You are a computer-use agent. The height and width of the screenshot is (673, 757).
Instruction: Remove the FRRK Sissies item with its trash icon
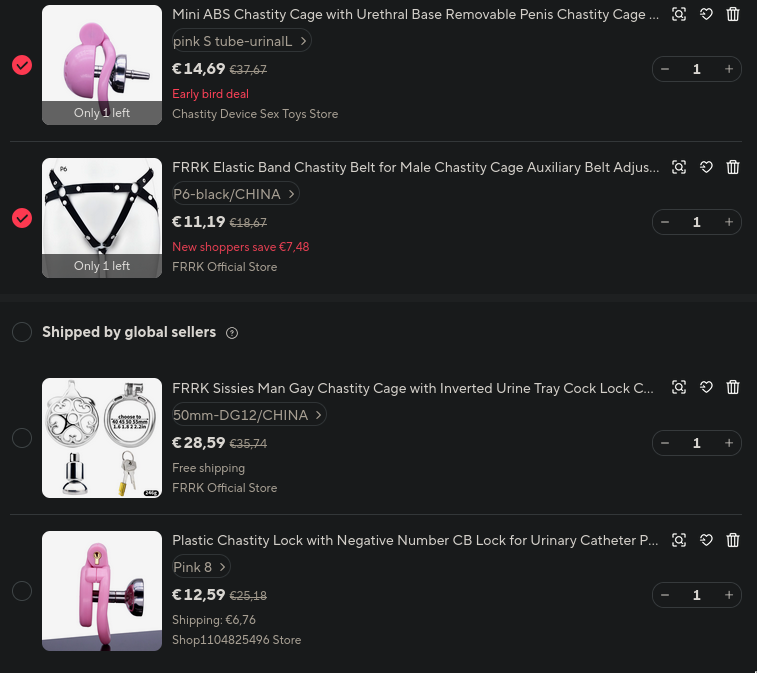point(733,387)
